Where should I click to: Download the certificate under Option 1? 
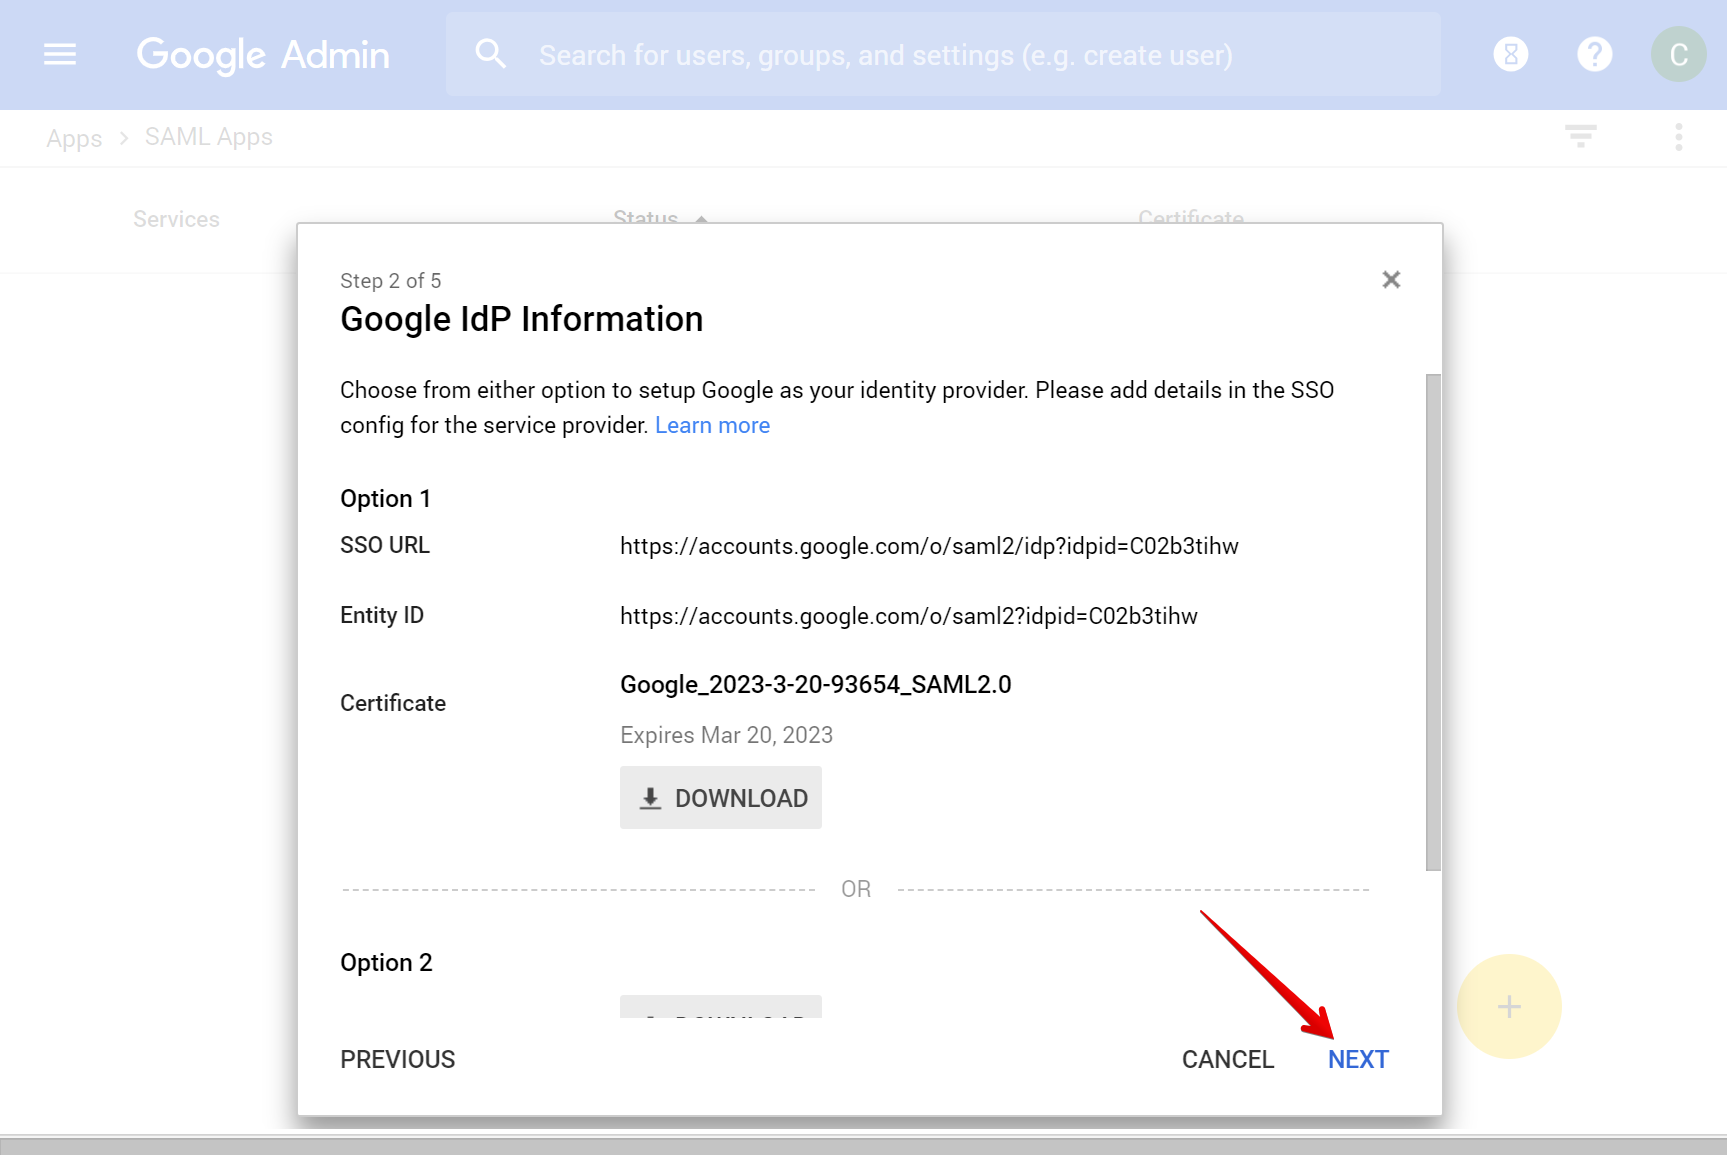point(721,798)
